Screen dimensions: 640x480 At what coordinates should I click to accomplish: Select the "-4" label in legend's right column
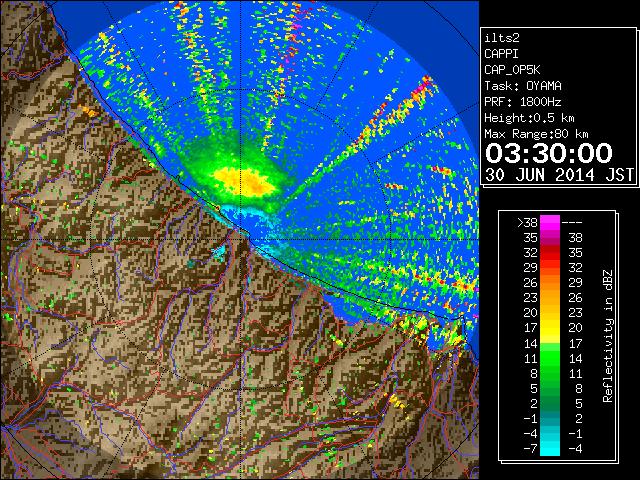[575, 449]
